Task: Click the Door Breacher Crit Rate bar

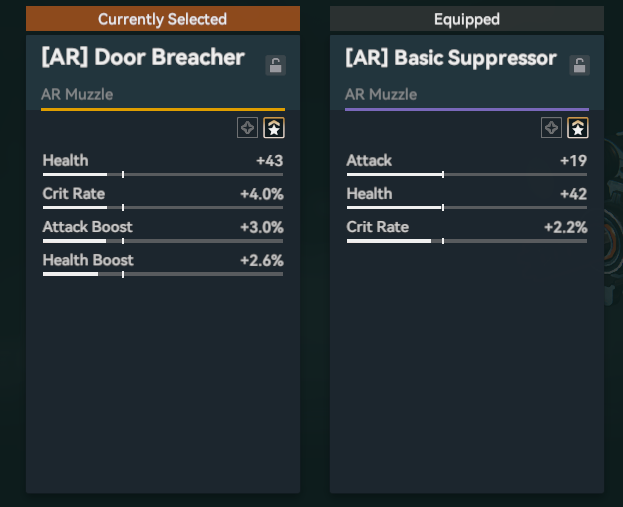Action: tap(163, 208)
